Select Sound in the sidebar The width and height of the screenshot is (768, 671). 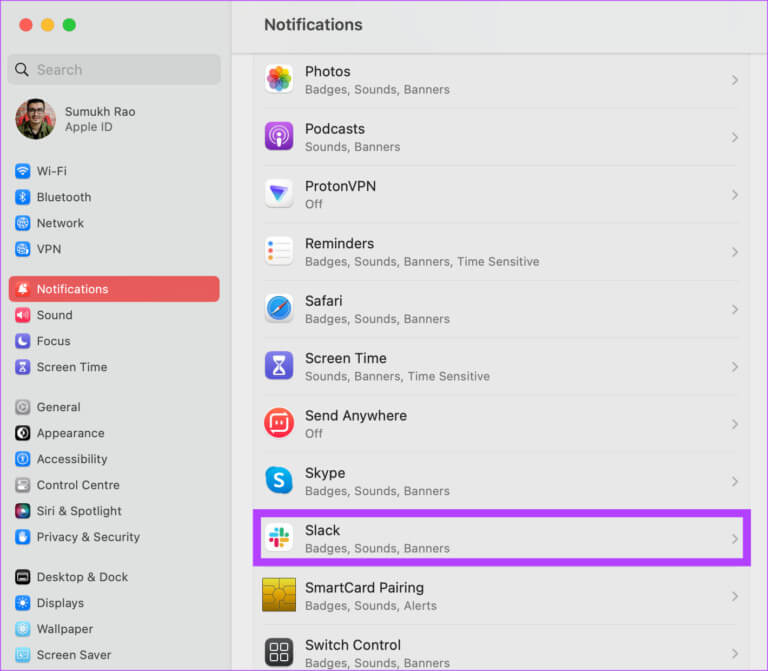tap(114, 315)
